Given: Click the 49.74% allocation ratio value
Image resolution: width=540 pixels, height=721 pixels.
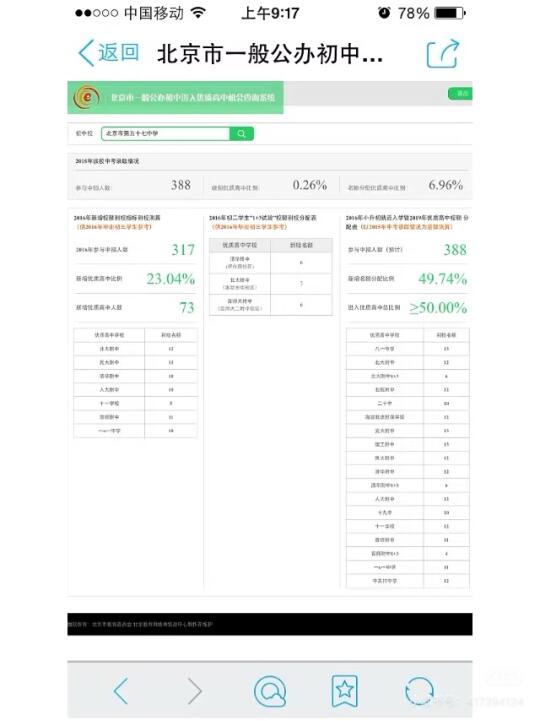Looking at the screenshot, I should click(x=442, y=279).
